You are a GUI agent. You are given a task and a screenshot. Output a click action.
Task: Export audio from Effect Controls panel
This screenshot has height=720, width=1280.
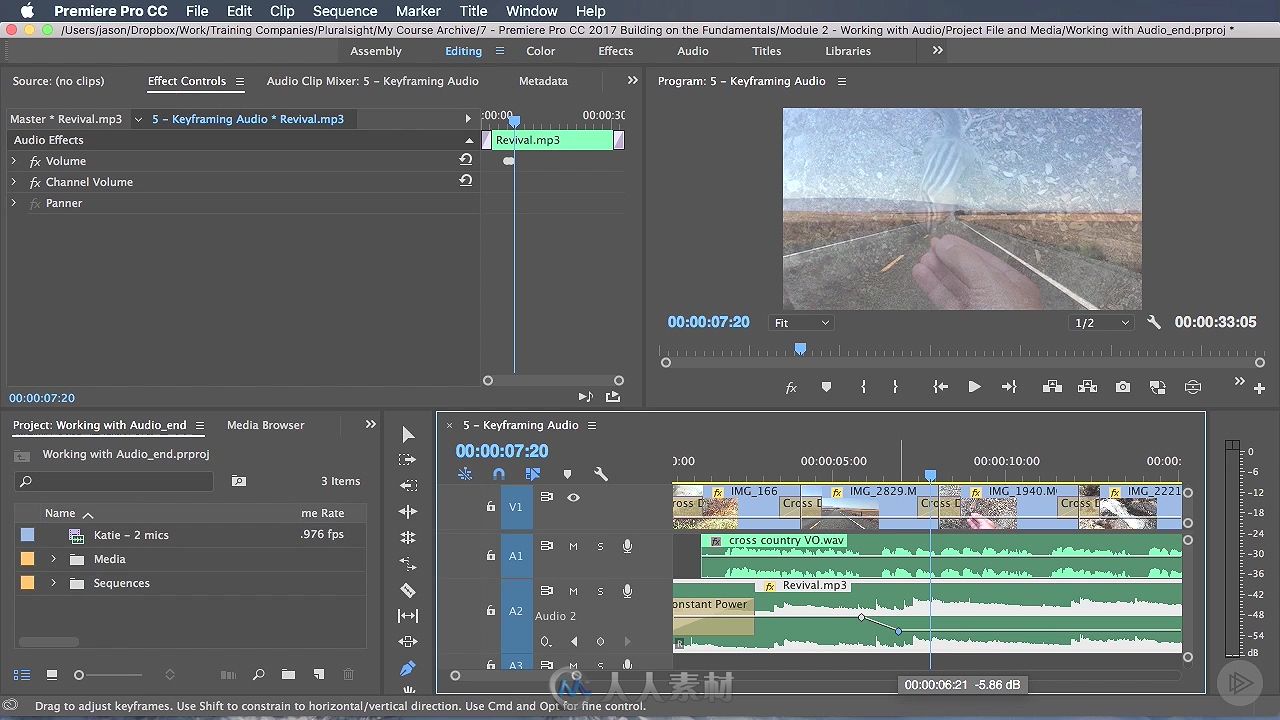pyautogui.click(x=612, y=397)
